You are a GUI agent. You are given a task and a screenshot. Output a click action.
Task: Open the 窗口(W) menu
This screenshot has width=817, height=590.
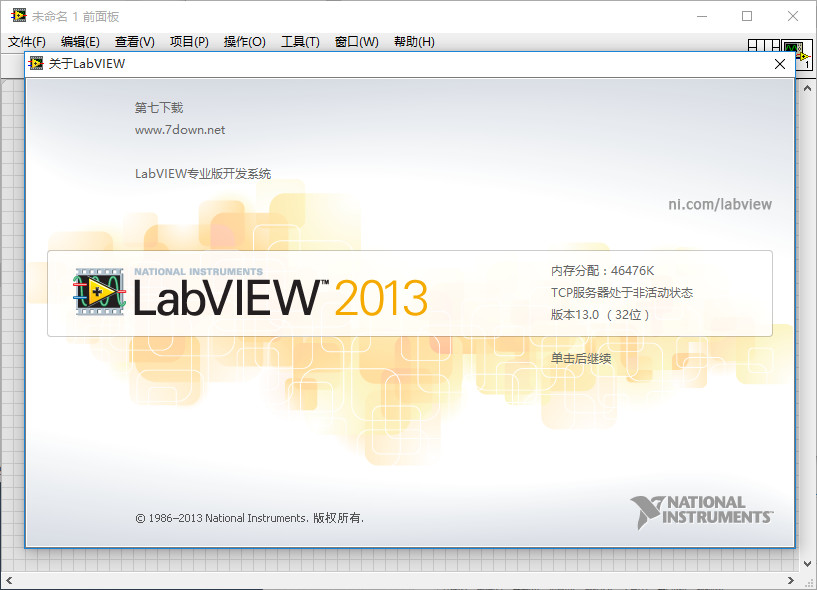[355, 41]
